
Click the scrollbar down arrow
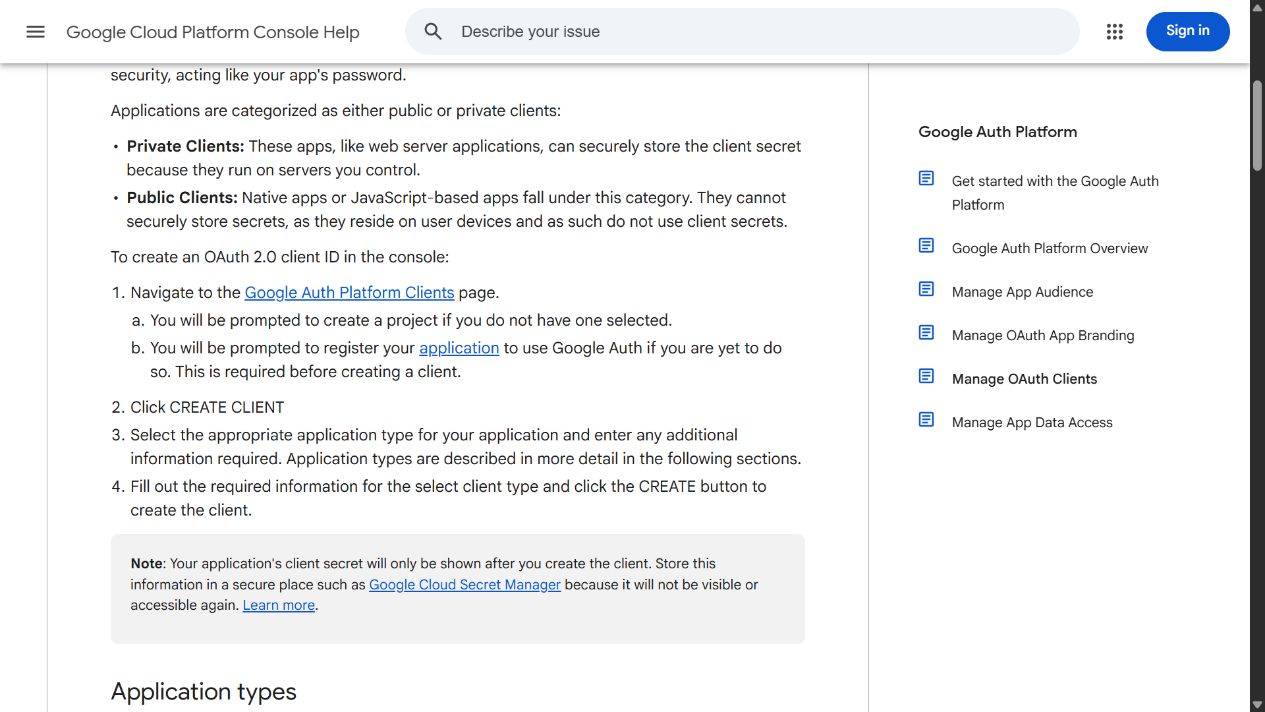pos(1257,705)
